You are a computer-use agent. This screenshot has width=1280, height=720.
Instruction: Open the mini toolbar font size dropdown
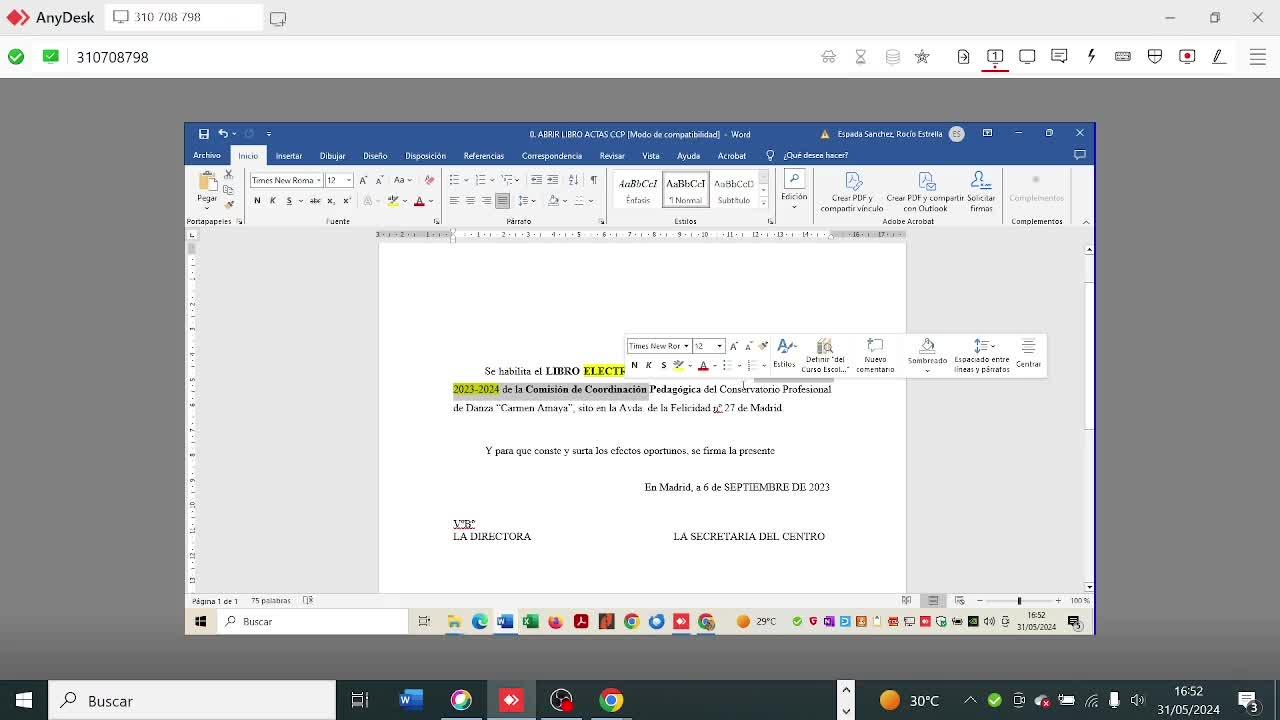click(719, 346)
